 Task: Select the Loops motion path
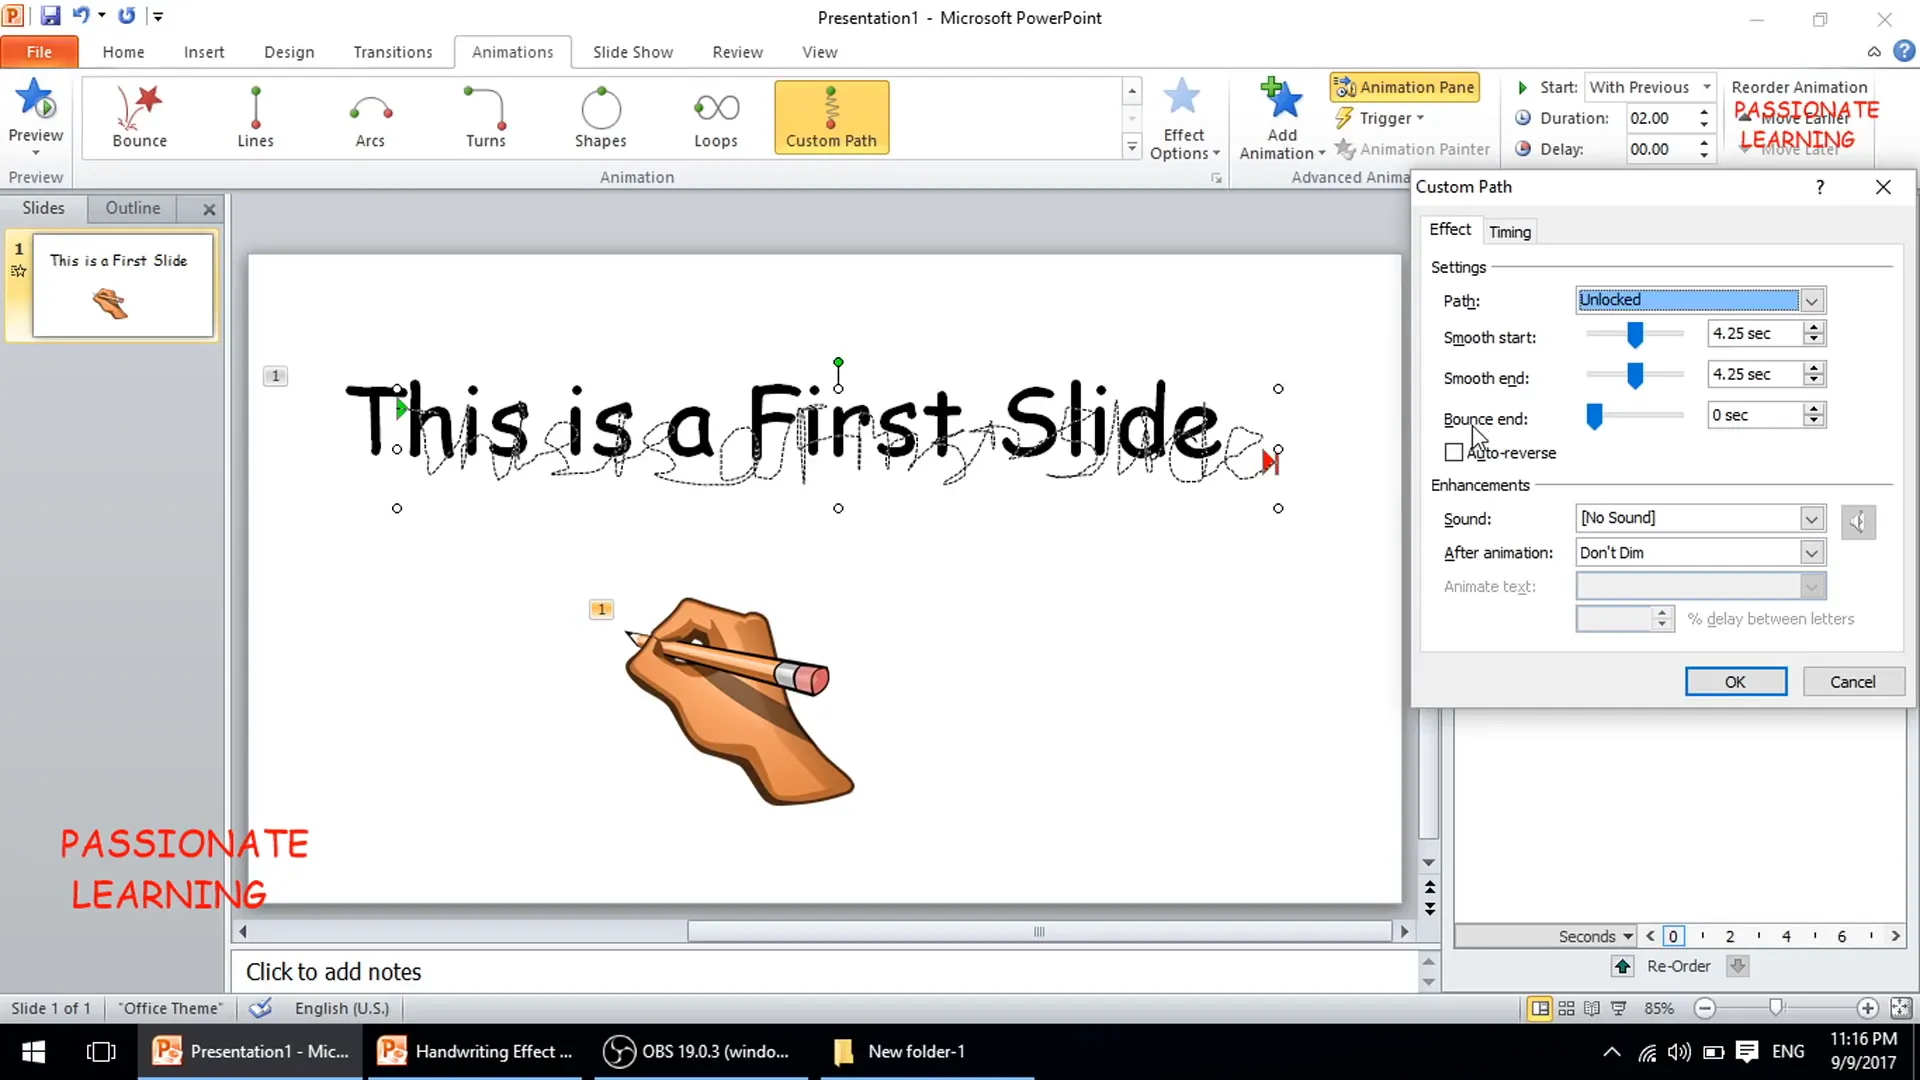click(x=716, y=118)
